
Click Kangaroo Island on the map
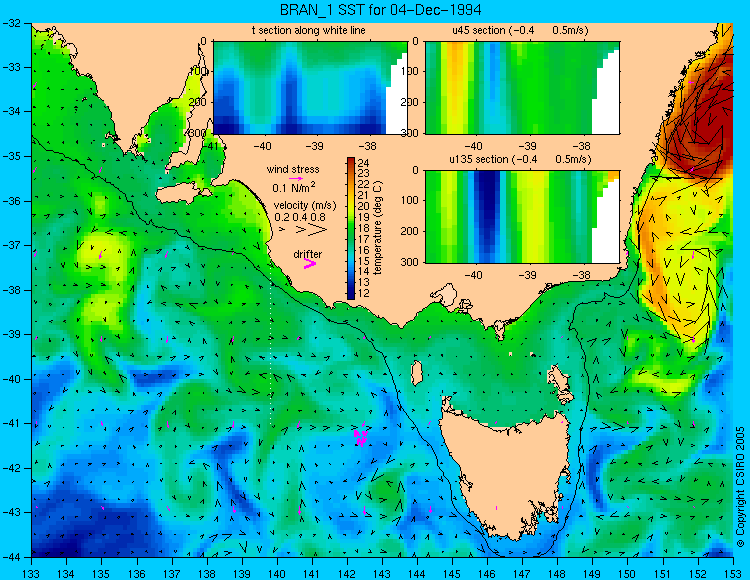pyautogui.click(x=183, y=195)
